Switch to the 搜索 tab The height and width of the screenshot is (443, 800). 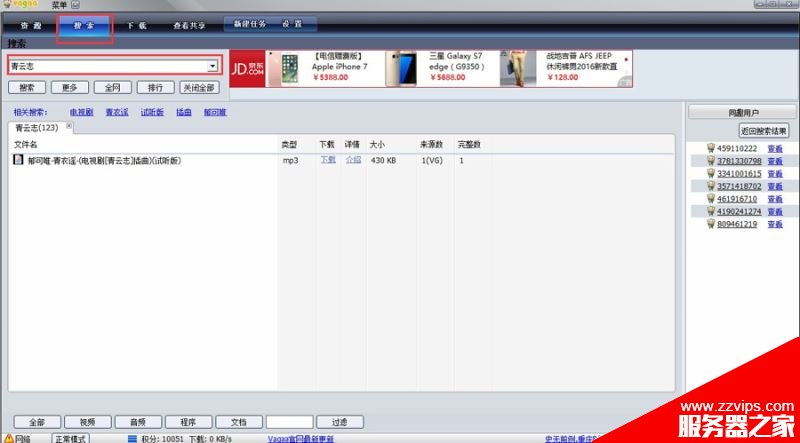84,26
